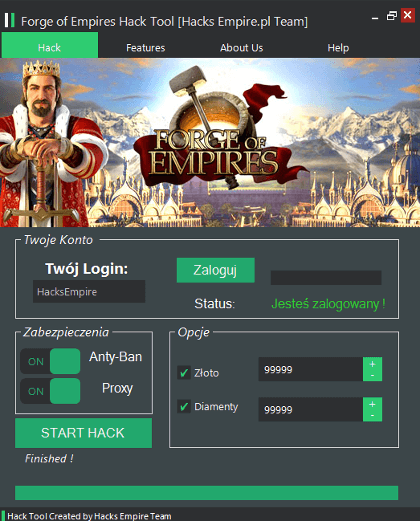
Task: Increase Diamenty amount with plus button
Action: pyautogui.click(x=372, y=404)
